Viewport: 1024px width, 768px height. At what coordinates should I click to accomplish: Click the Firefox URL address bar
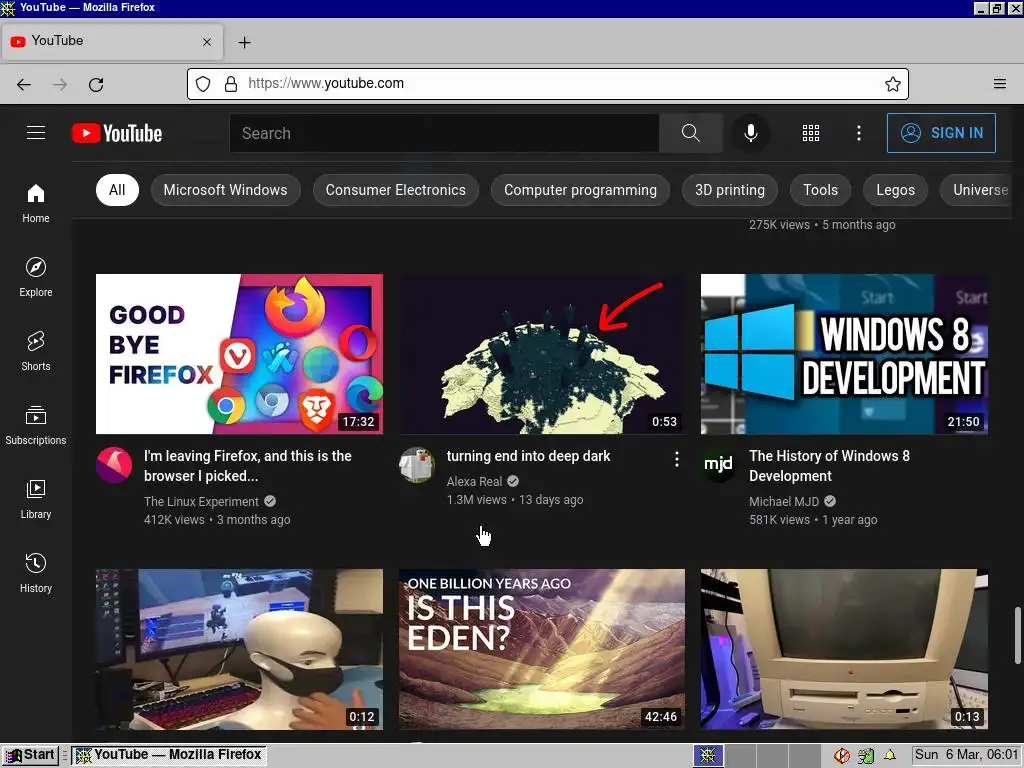pos(547,84)
